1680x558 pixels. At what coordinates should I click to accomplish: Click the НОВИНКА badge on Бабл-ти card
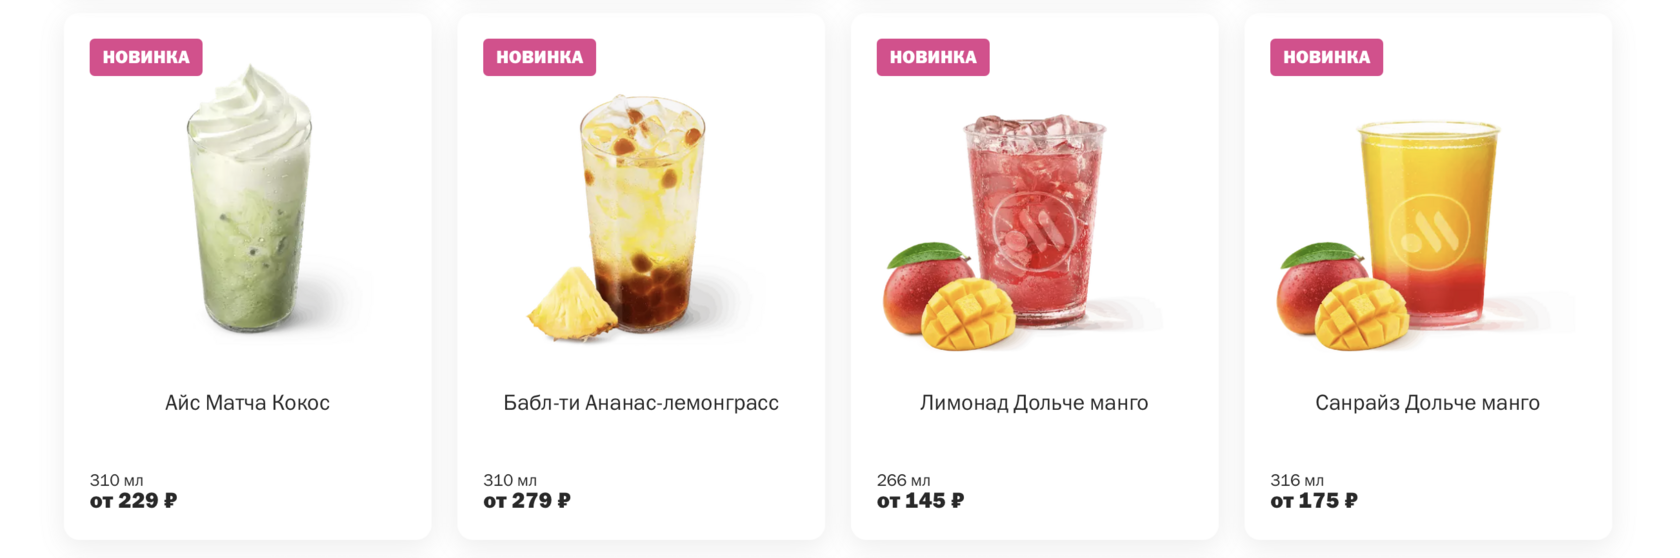point(540,57)
